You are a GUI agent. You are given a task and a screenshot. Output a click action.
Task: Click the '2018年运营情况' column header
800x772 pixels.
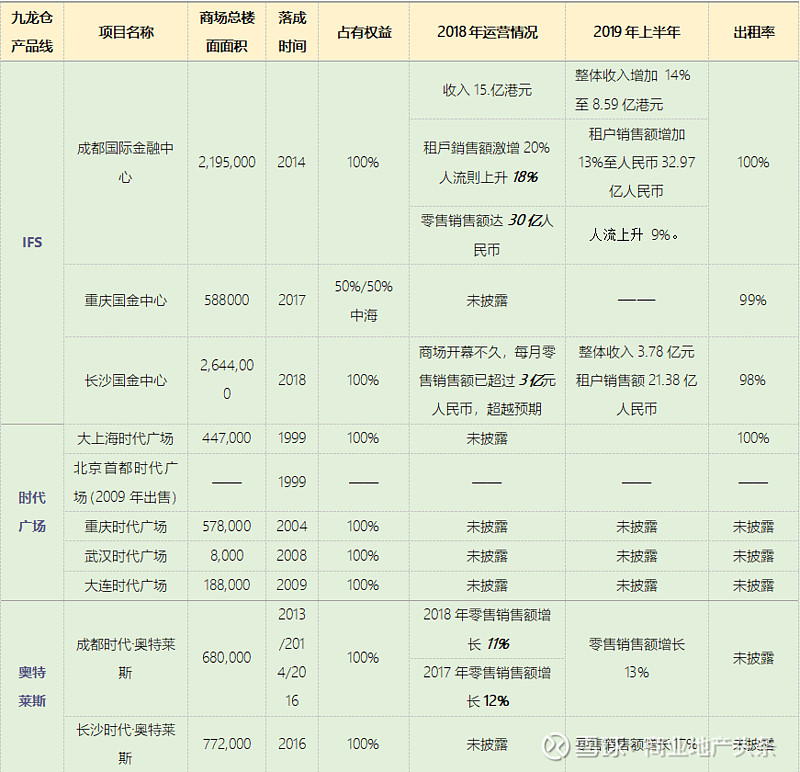click(487, 32)
